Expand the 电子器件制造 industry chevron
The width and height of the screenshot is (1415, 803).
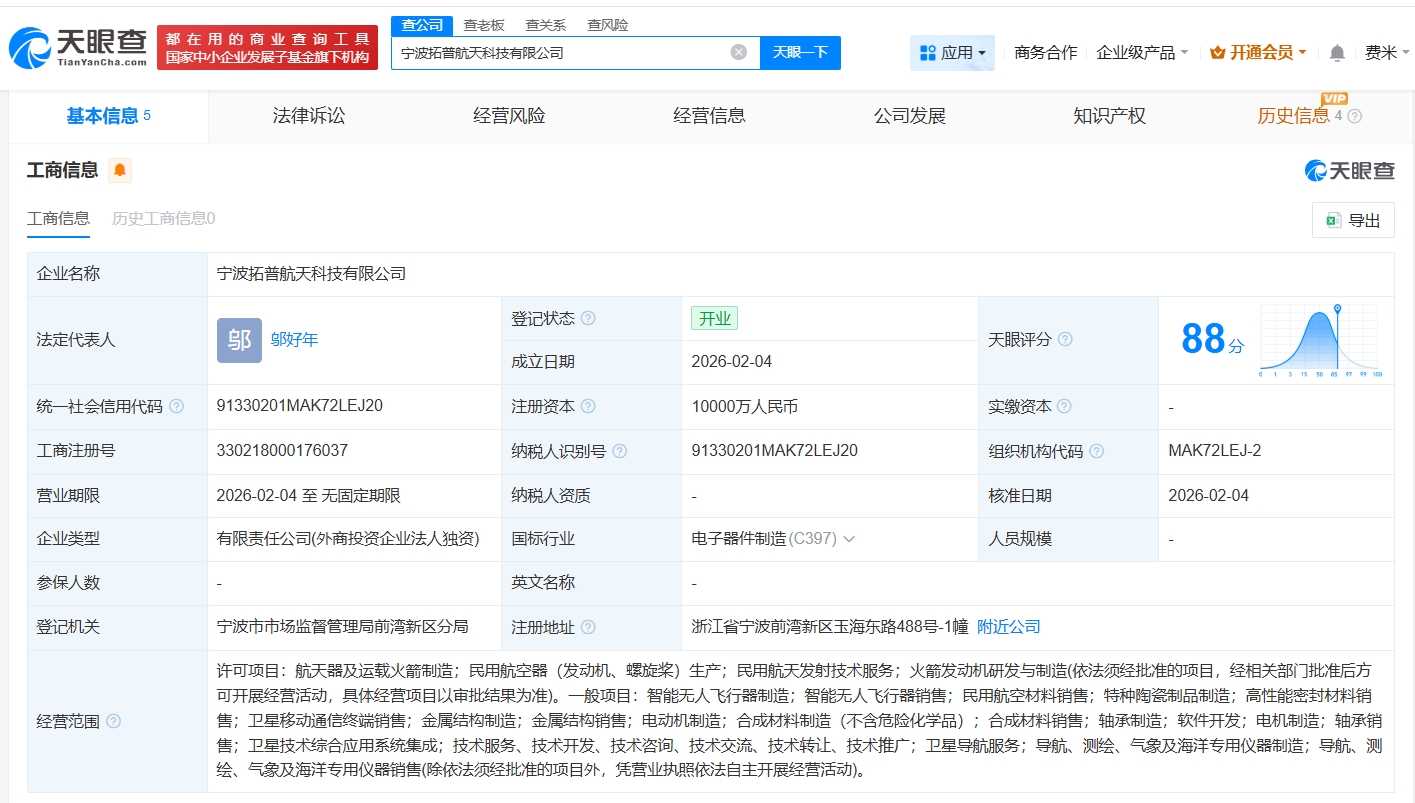(849, 539)
